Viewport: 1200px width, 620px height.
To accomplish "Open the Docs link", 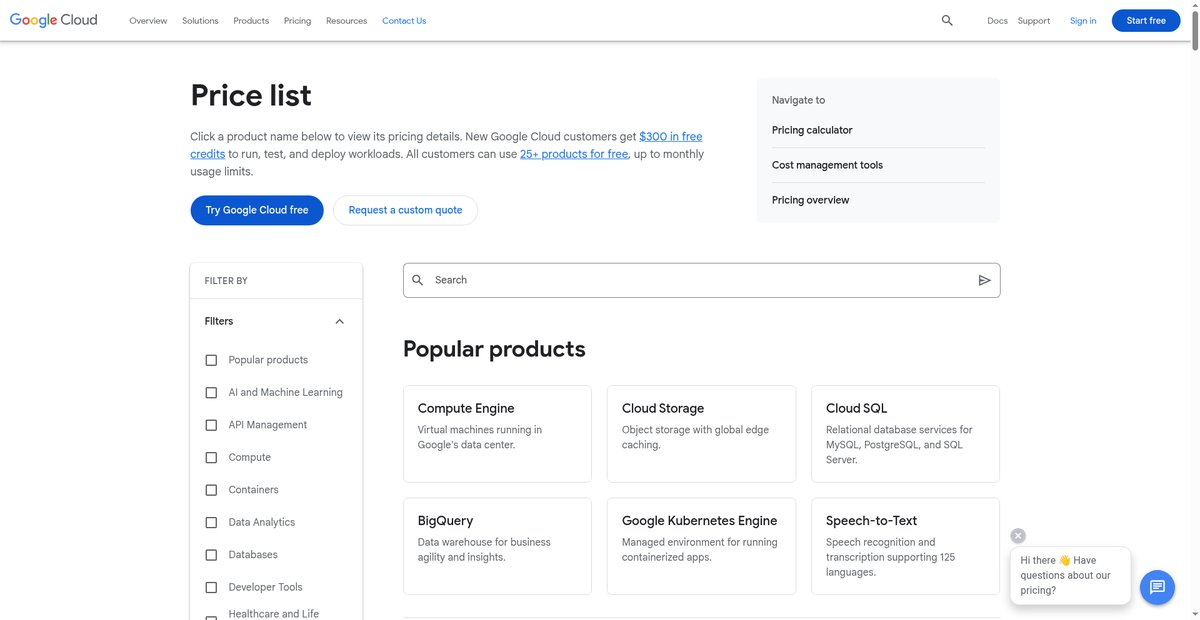I will coord(997,20).
